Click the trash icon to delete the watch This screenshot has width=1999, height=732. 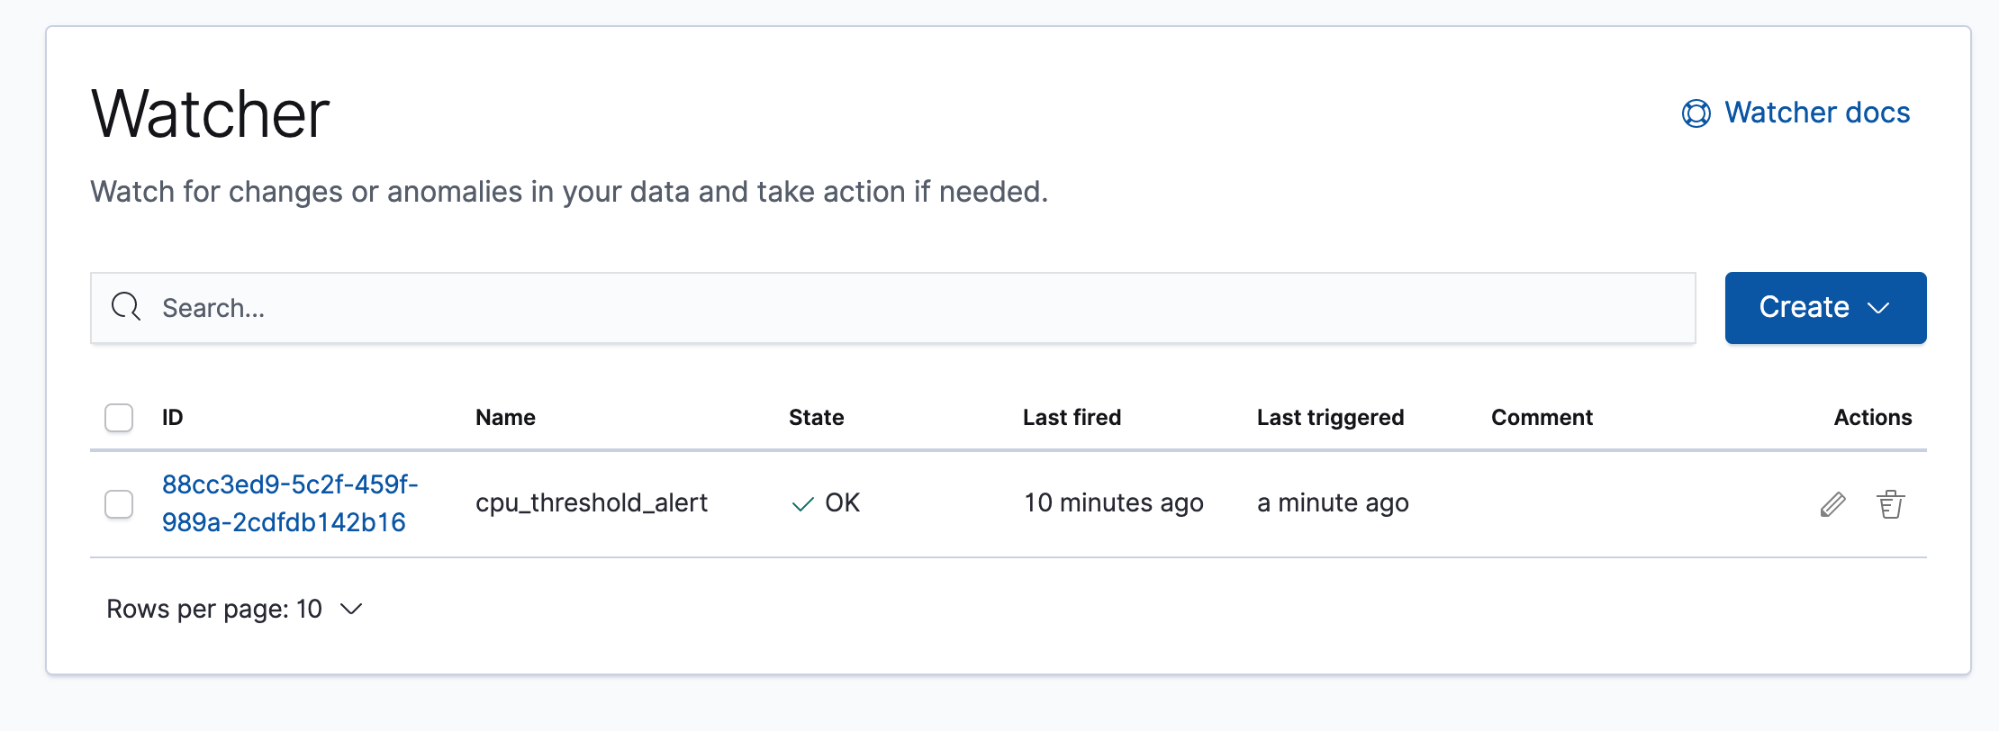pyautogui.click(x=1890, y=504)
